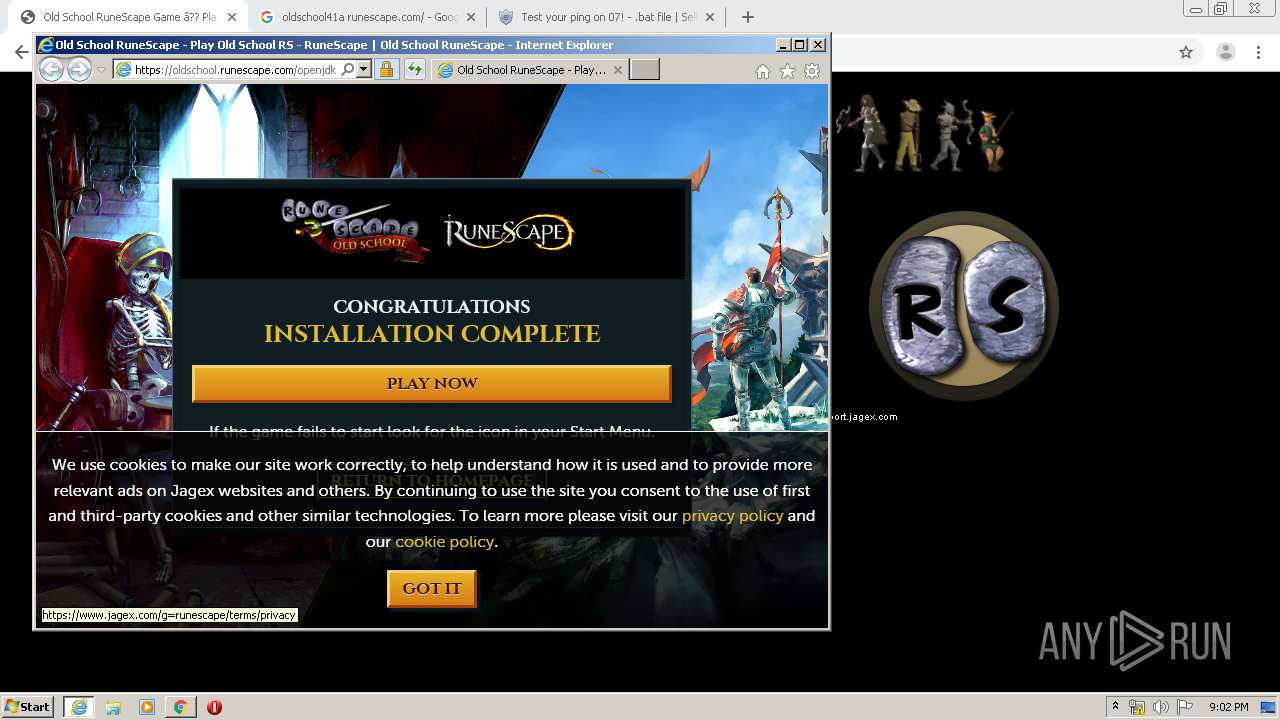This screenshot has height=720, width=1280.
Task: Close the oldschool41a Google search Chrome tab
Action: (471, 17)
